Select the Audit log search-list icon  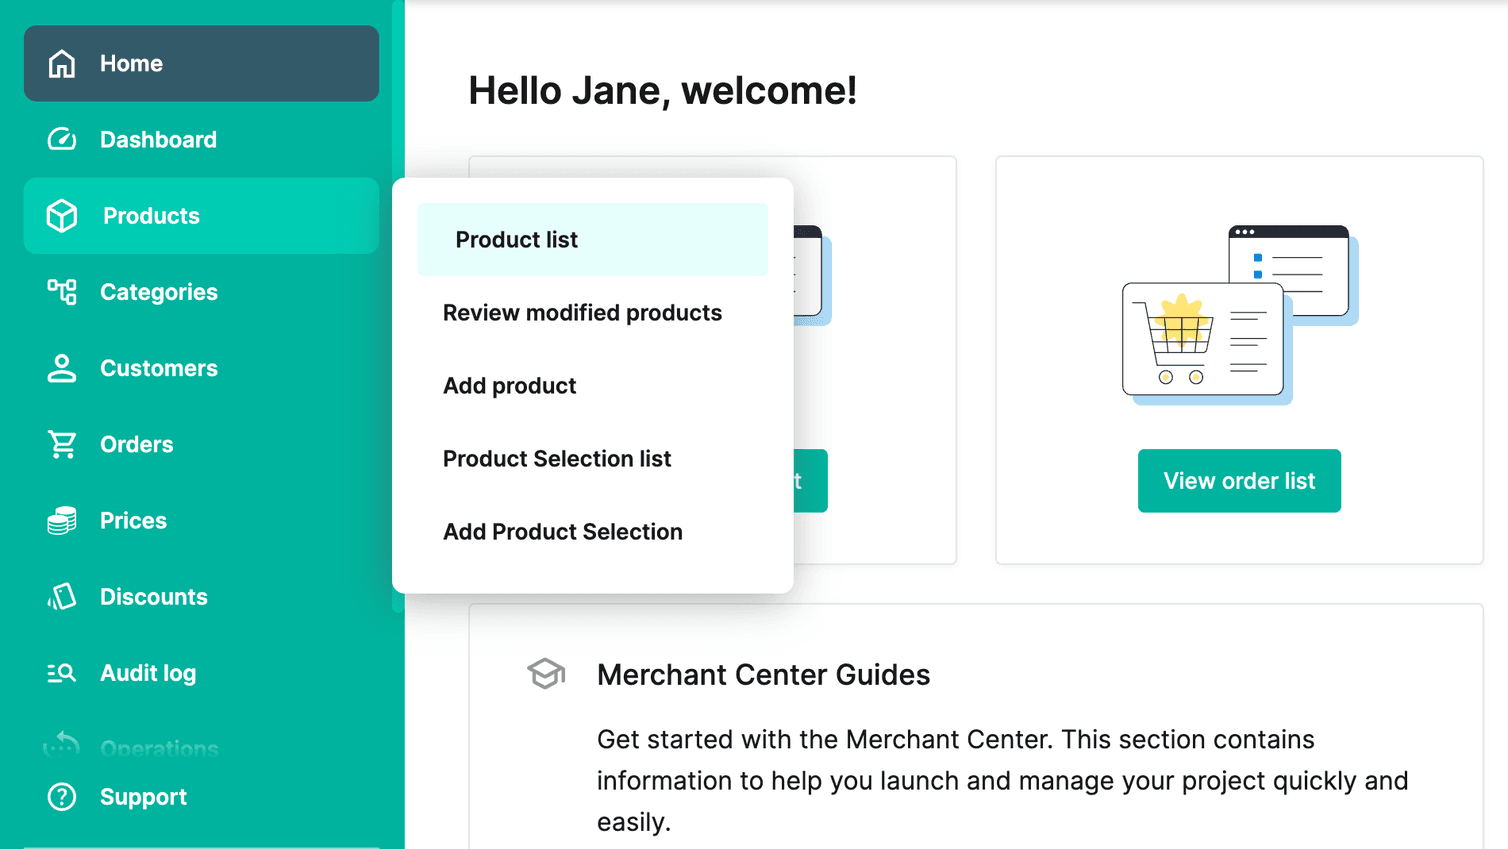point(61,672)
